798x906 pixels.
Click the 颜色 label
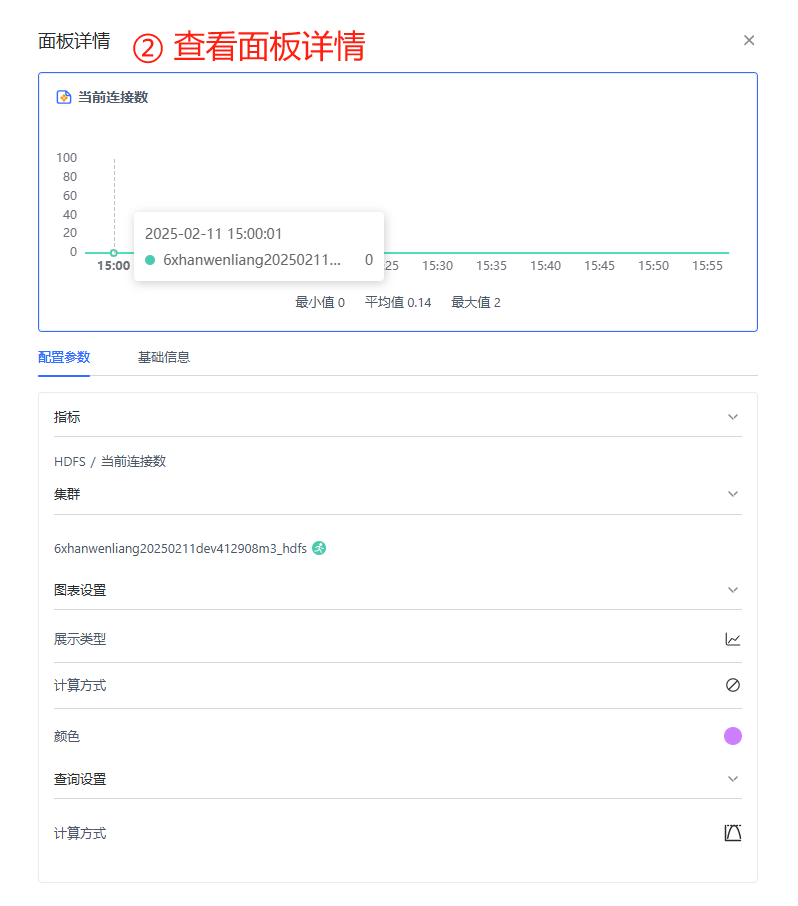66,736
